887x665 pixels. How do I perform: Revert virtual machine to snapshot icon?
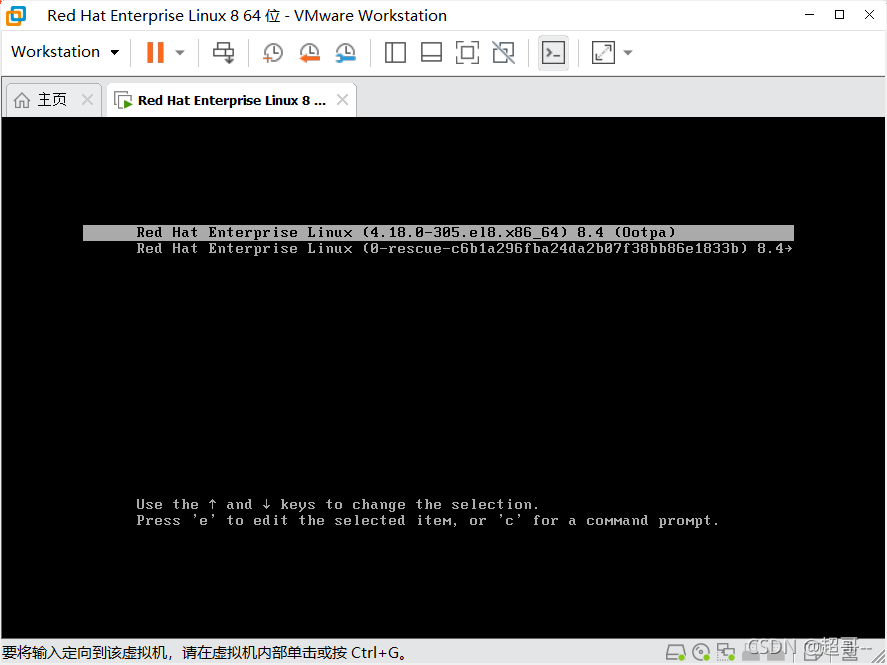(309, 53)
